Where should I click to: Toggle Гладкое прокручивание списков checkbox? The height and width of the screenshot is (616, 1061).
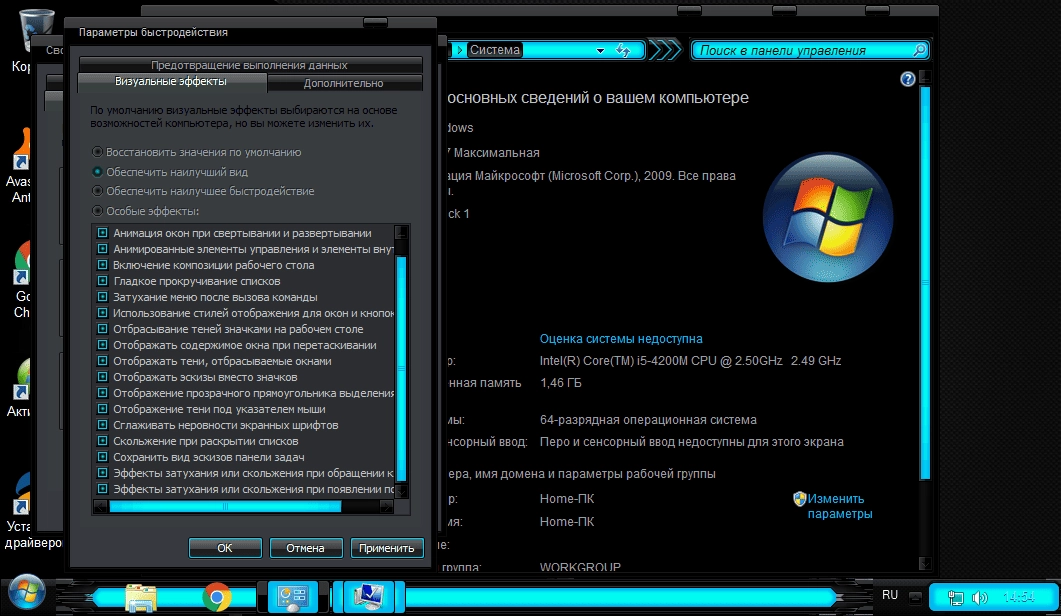point(102,281)
